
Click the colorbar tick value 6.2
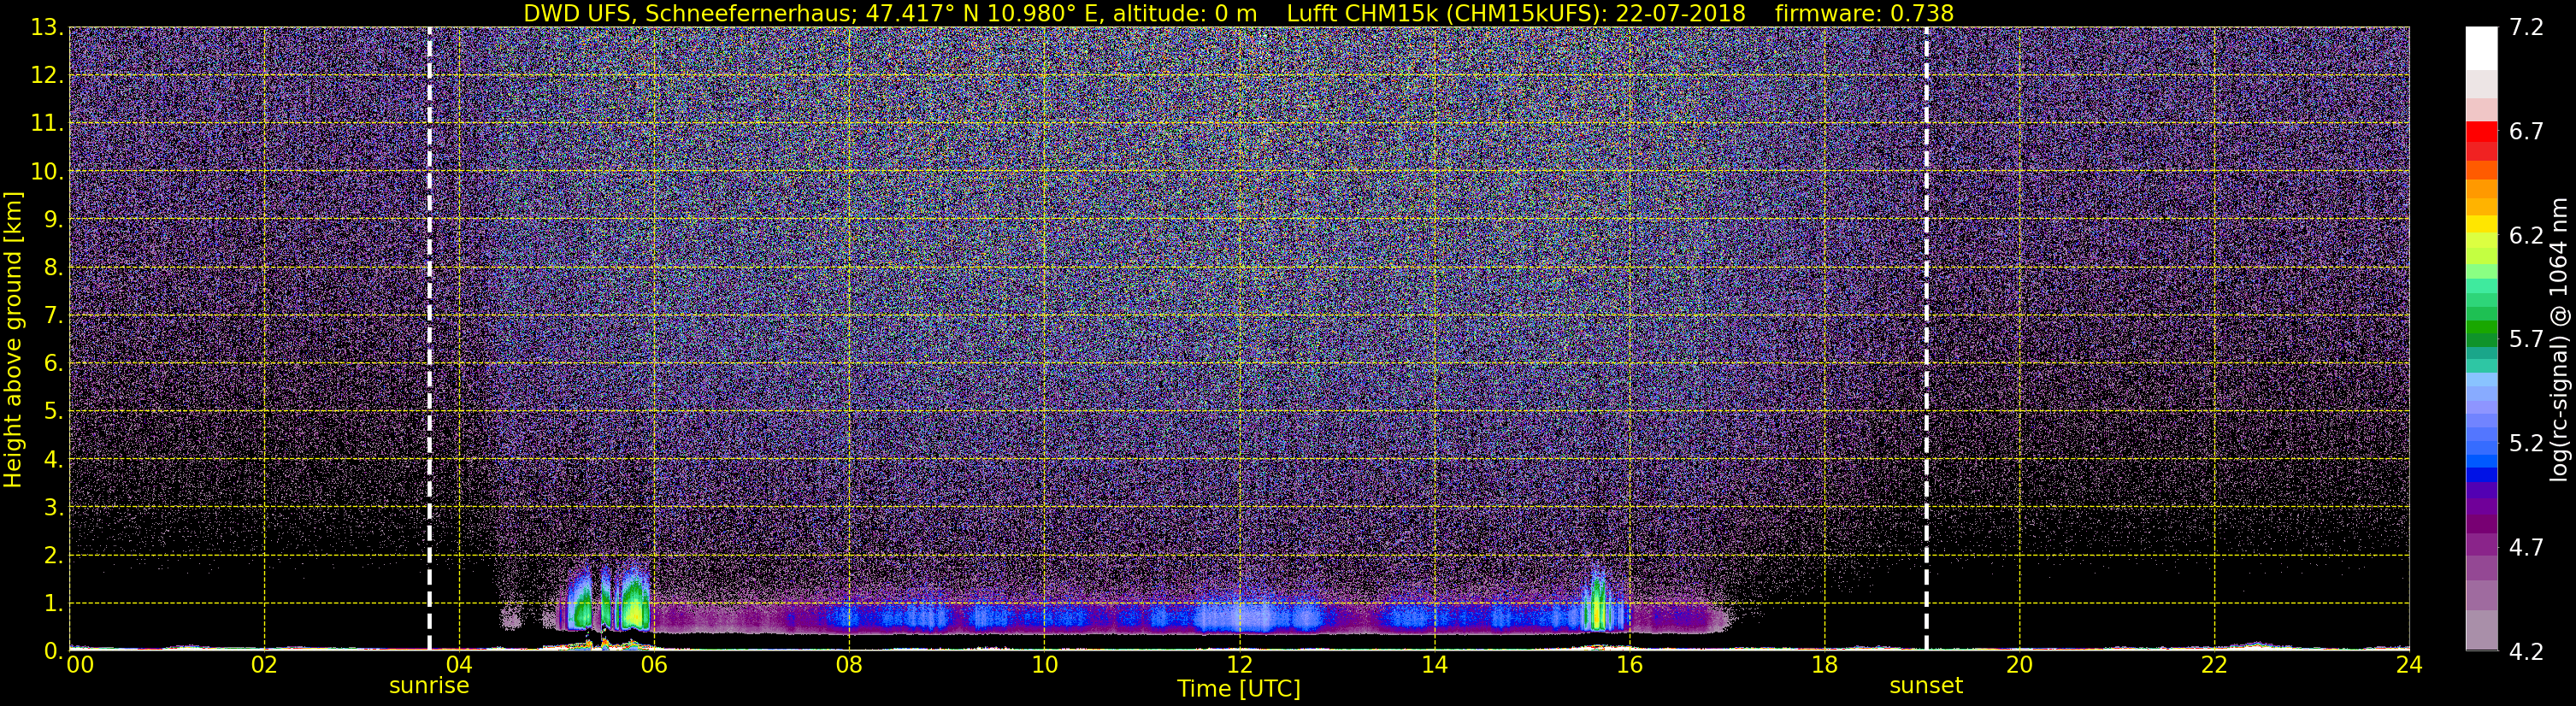(x=2526, y=236)
